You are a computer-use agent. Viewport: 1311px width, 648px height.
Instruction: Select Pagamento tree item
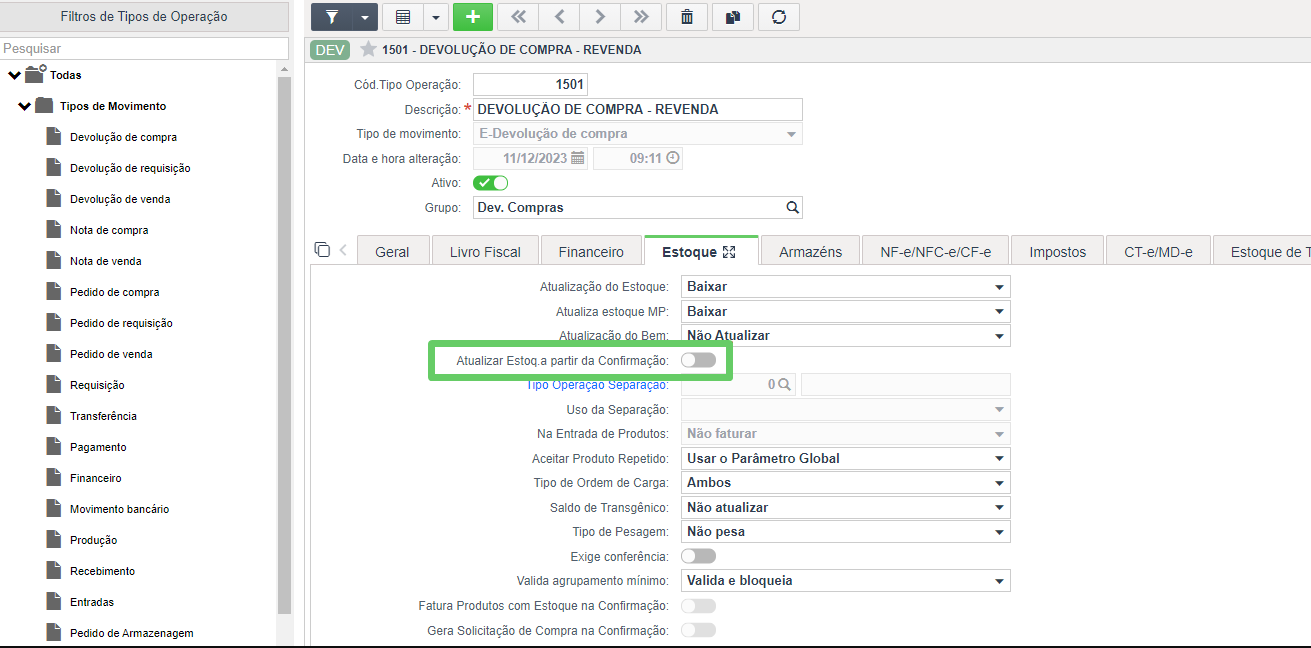coord(98,447)
